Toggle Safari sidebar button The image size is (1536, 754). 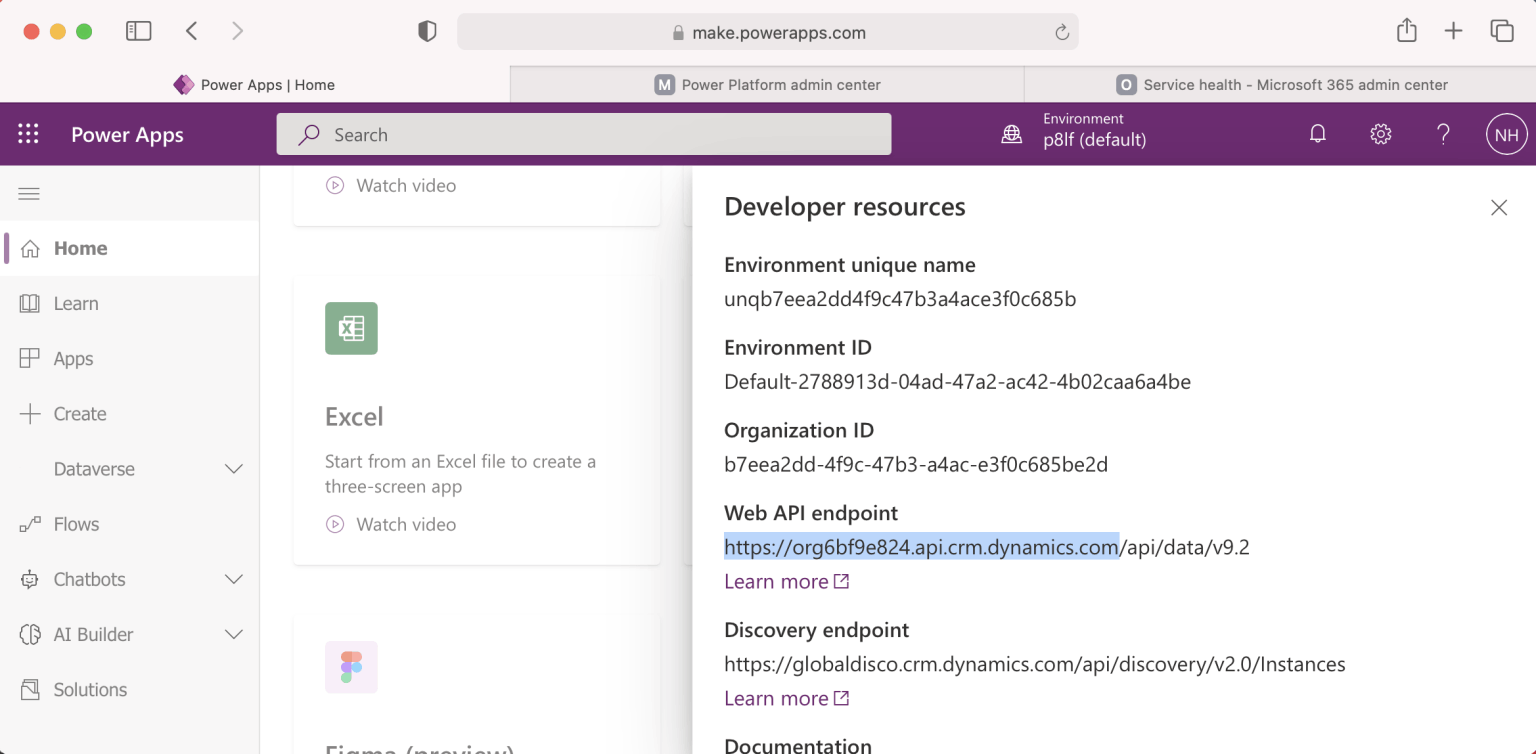[x=138, y=32]
